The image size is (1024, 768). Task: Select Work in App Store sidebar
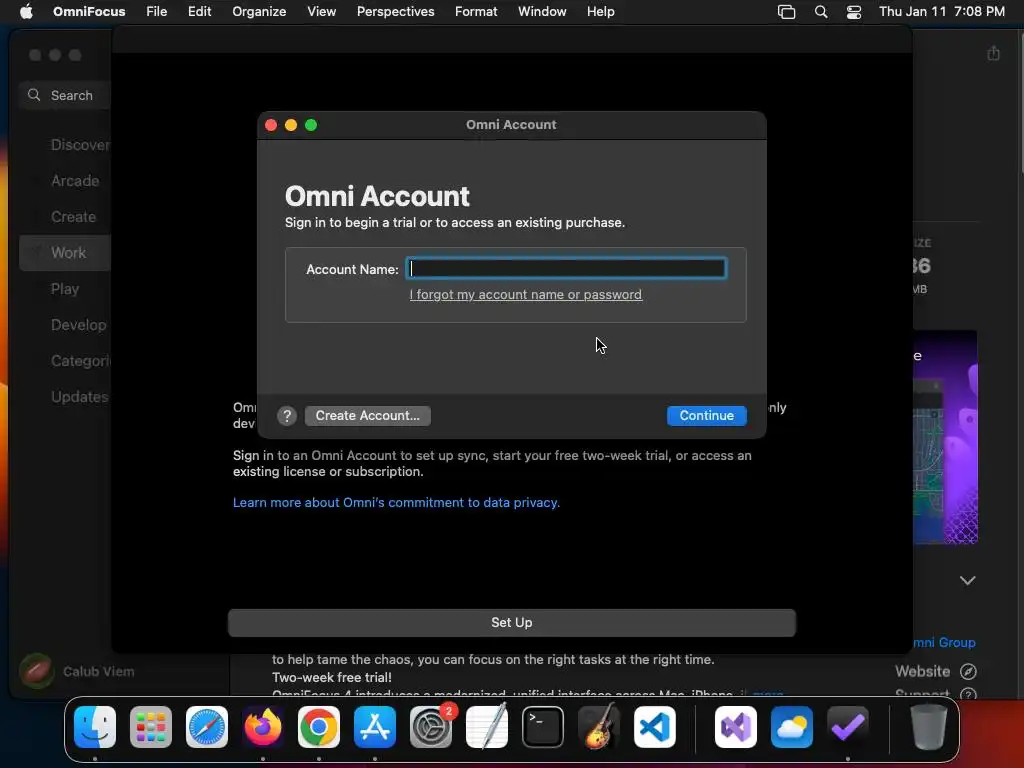pyautogui.click(x=65, y=253)
